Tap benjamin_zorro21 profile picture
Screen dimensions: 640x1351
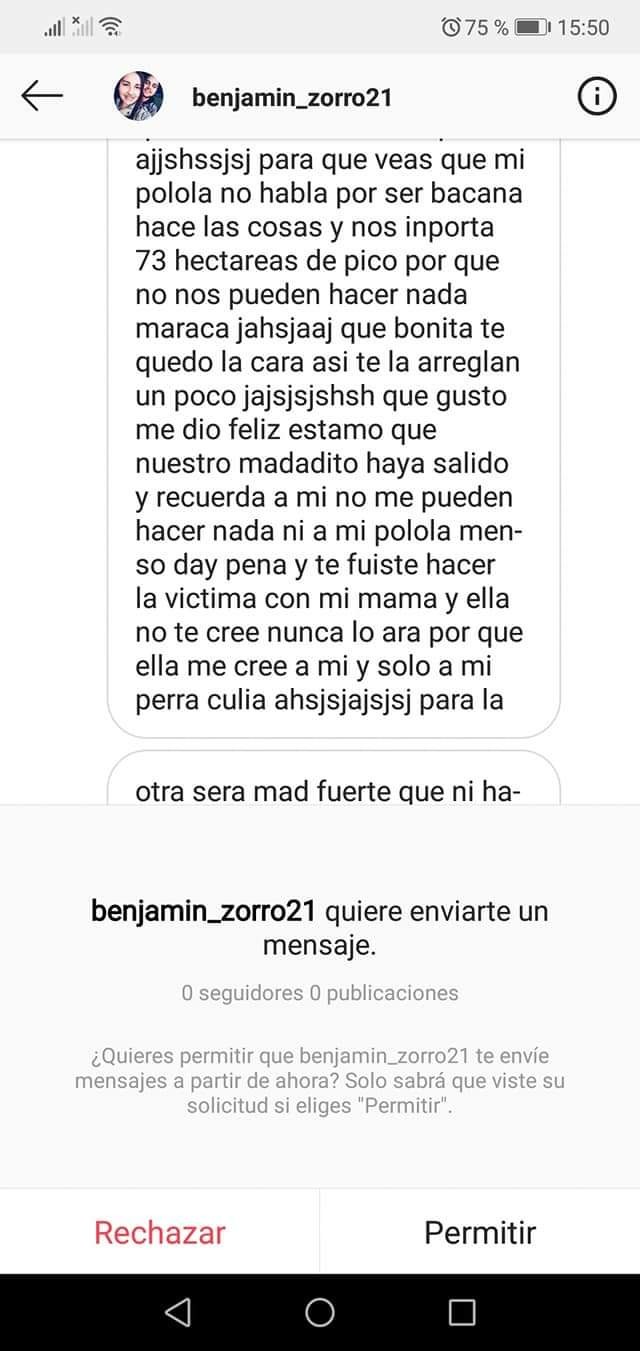[139, 97]
